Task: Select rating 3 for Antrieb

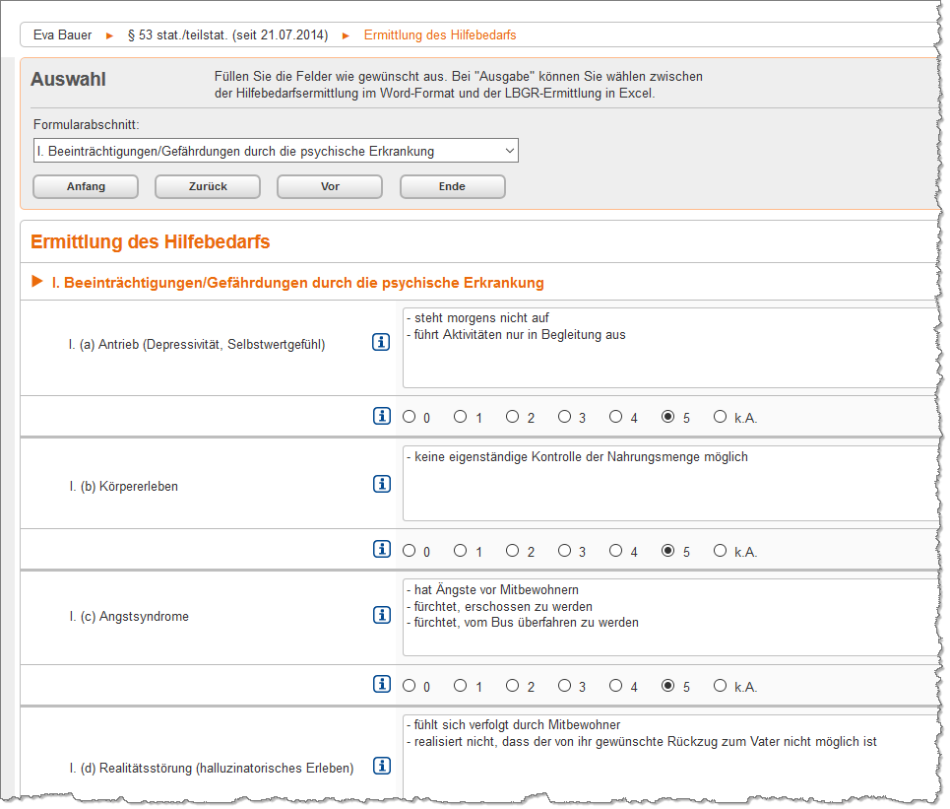Action: pos(564,417)
